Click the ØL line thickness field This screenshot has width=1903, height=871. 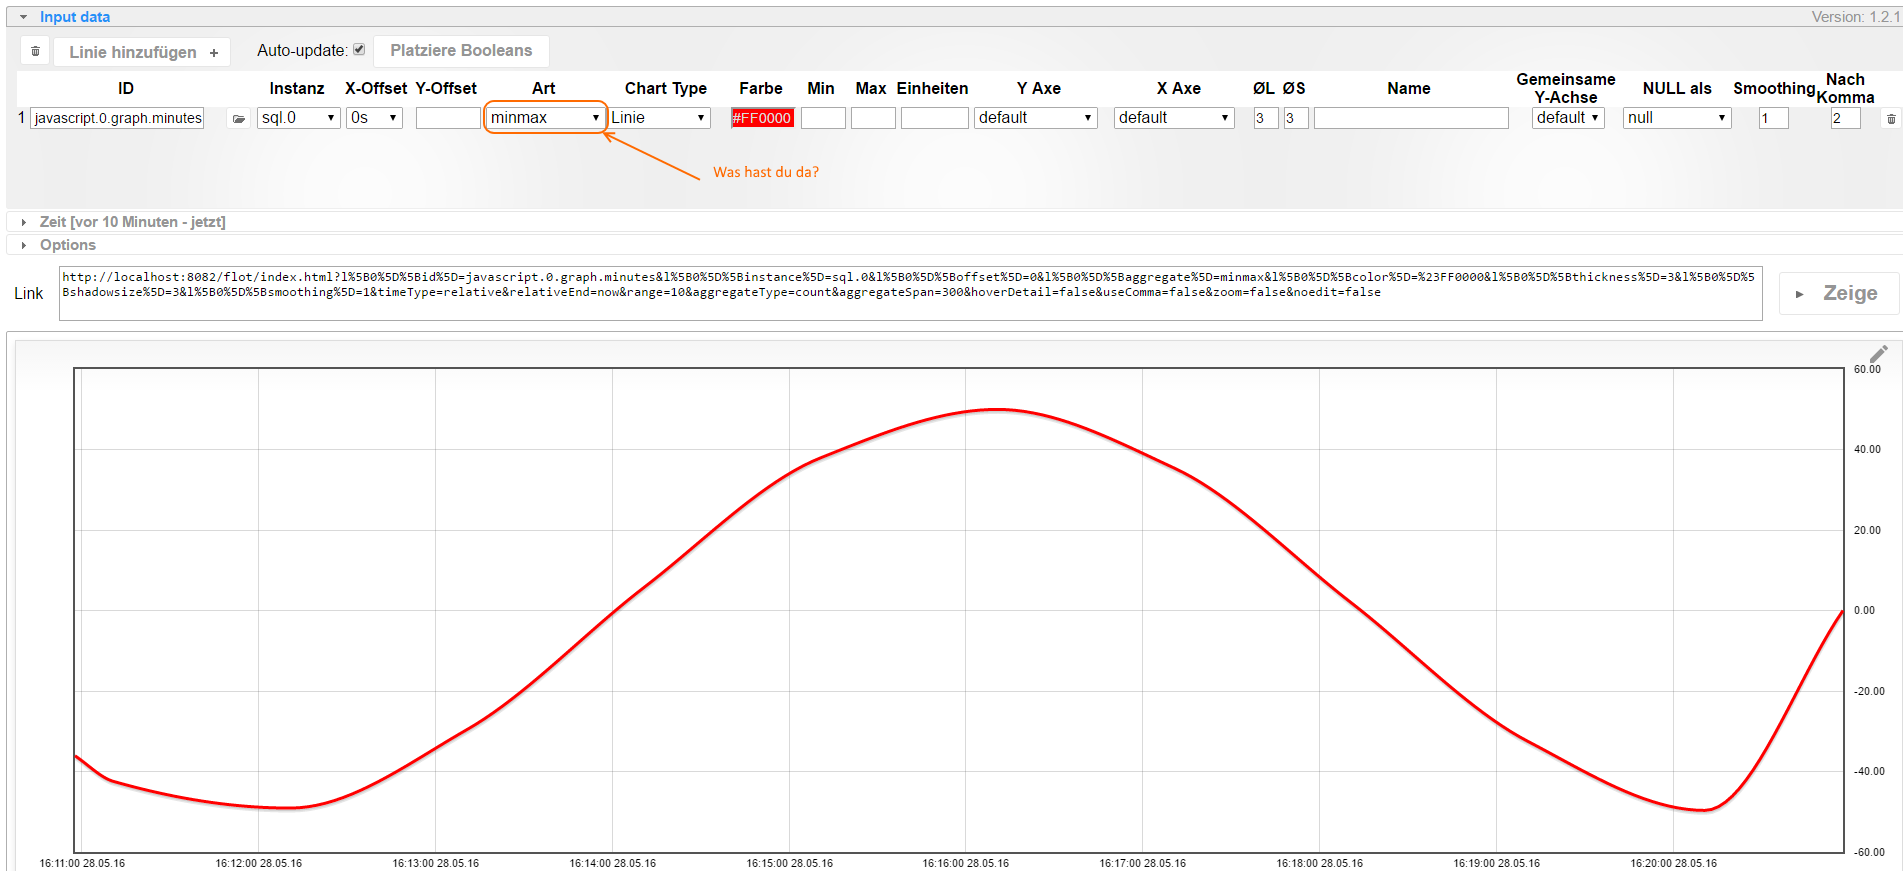click(x=1266, y=118)
